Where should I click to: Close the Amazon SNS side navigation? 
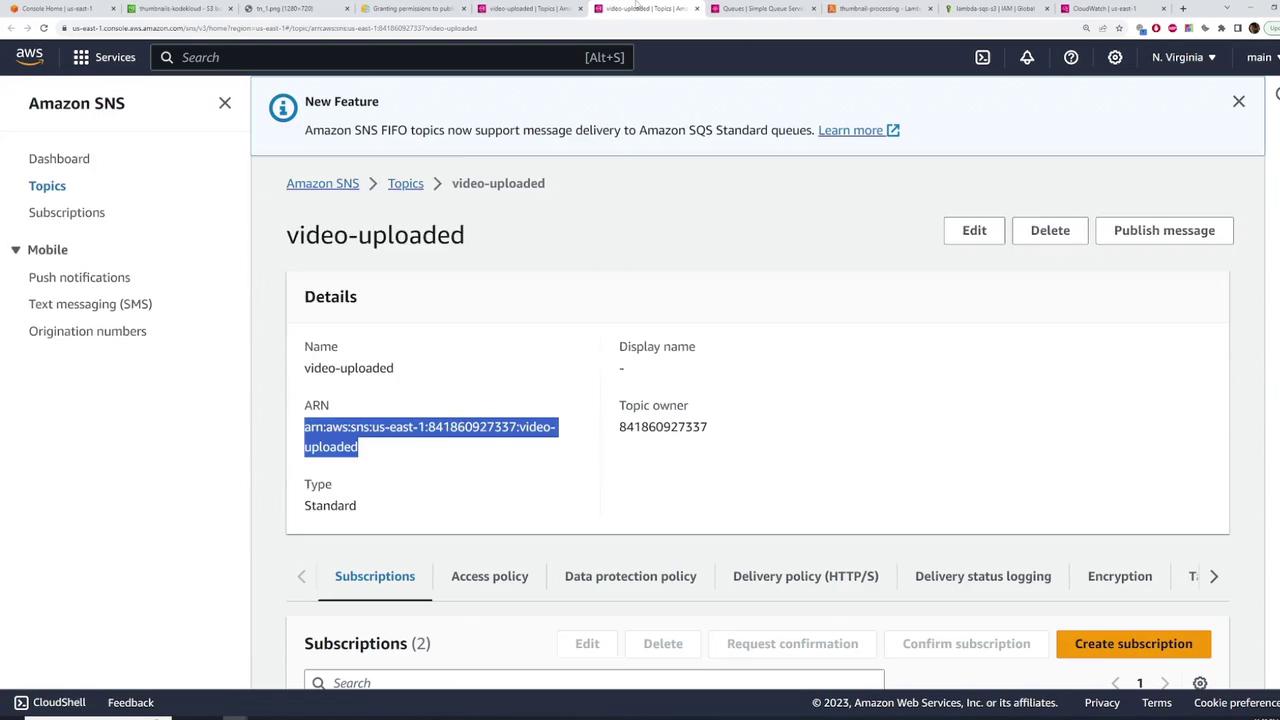point(225,103)
